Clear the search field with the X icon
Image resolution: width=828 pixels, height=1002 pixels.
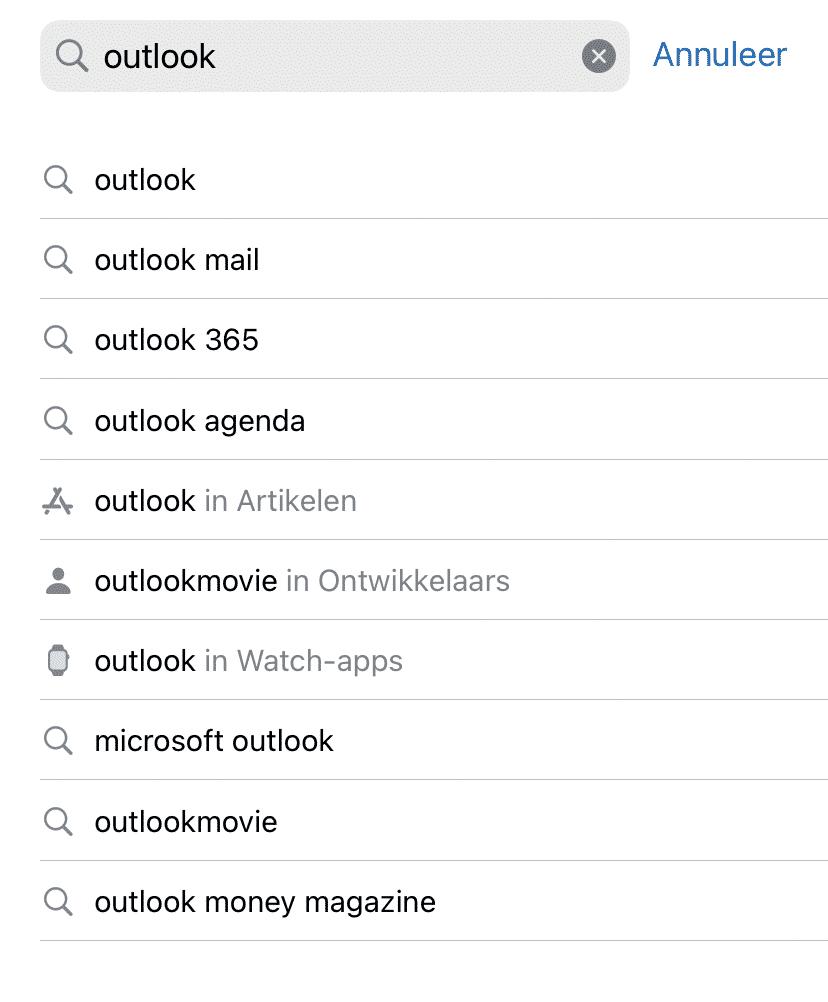[599, 56]
